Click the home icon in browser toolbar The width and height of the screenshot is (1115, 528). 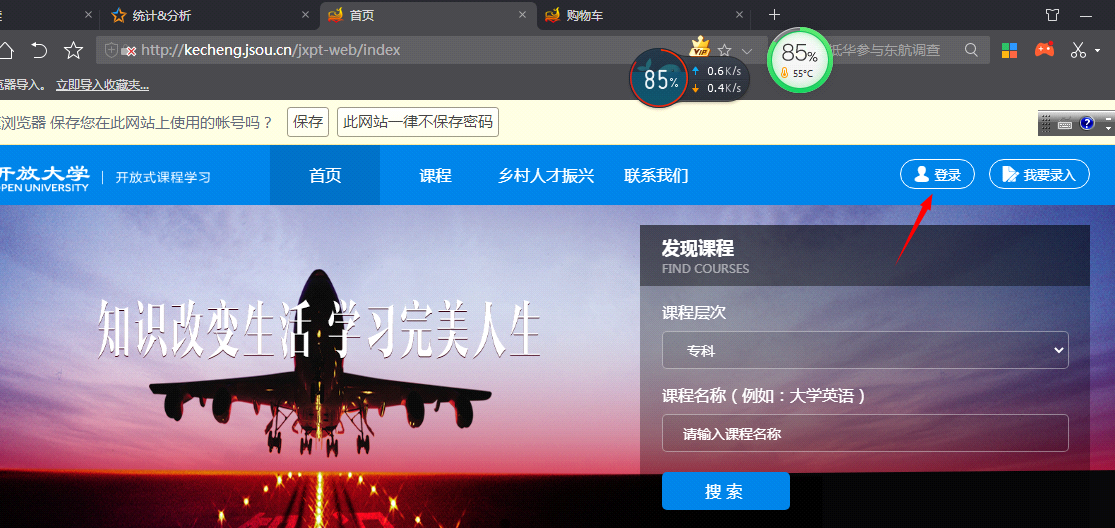(6, 50)
